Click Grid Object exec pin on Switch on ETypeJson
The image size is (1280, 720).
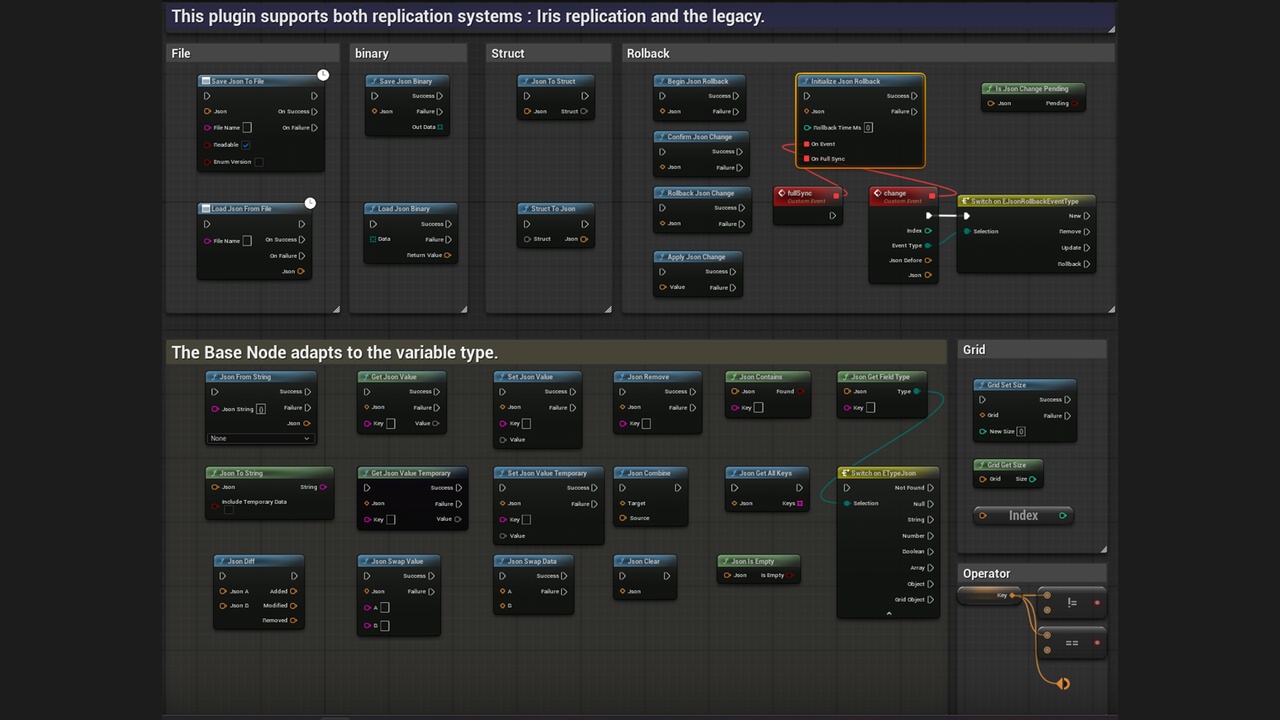coord(930,599)
